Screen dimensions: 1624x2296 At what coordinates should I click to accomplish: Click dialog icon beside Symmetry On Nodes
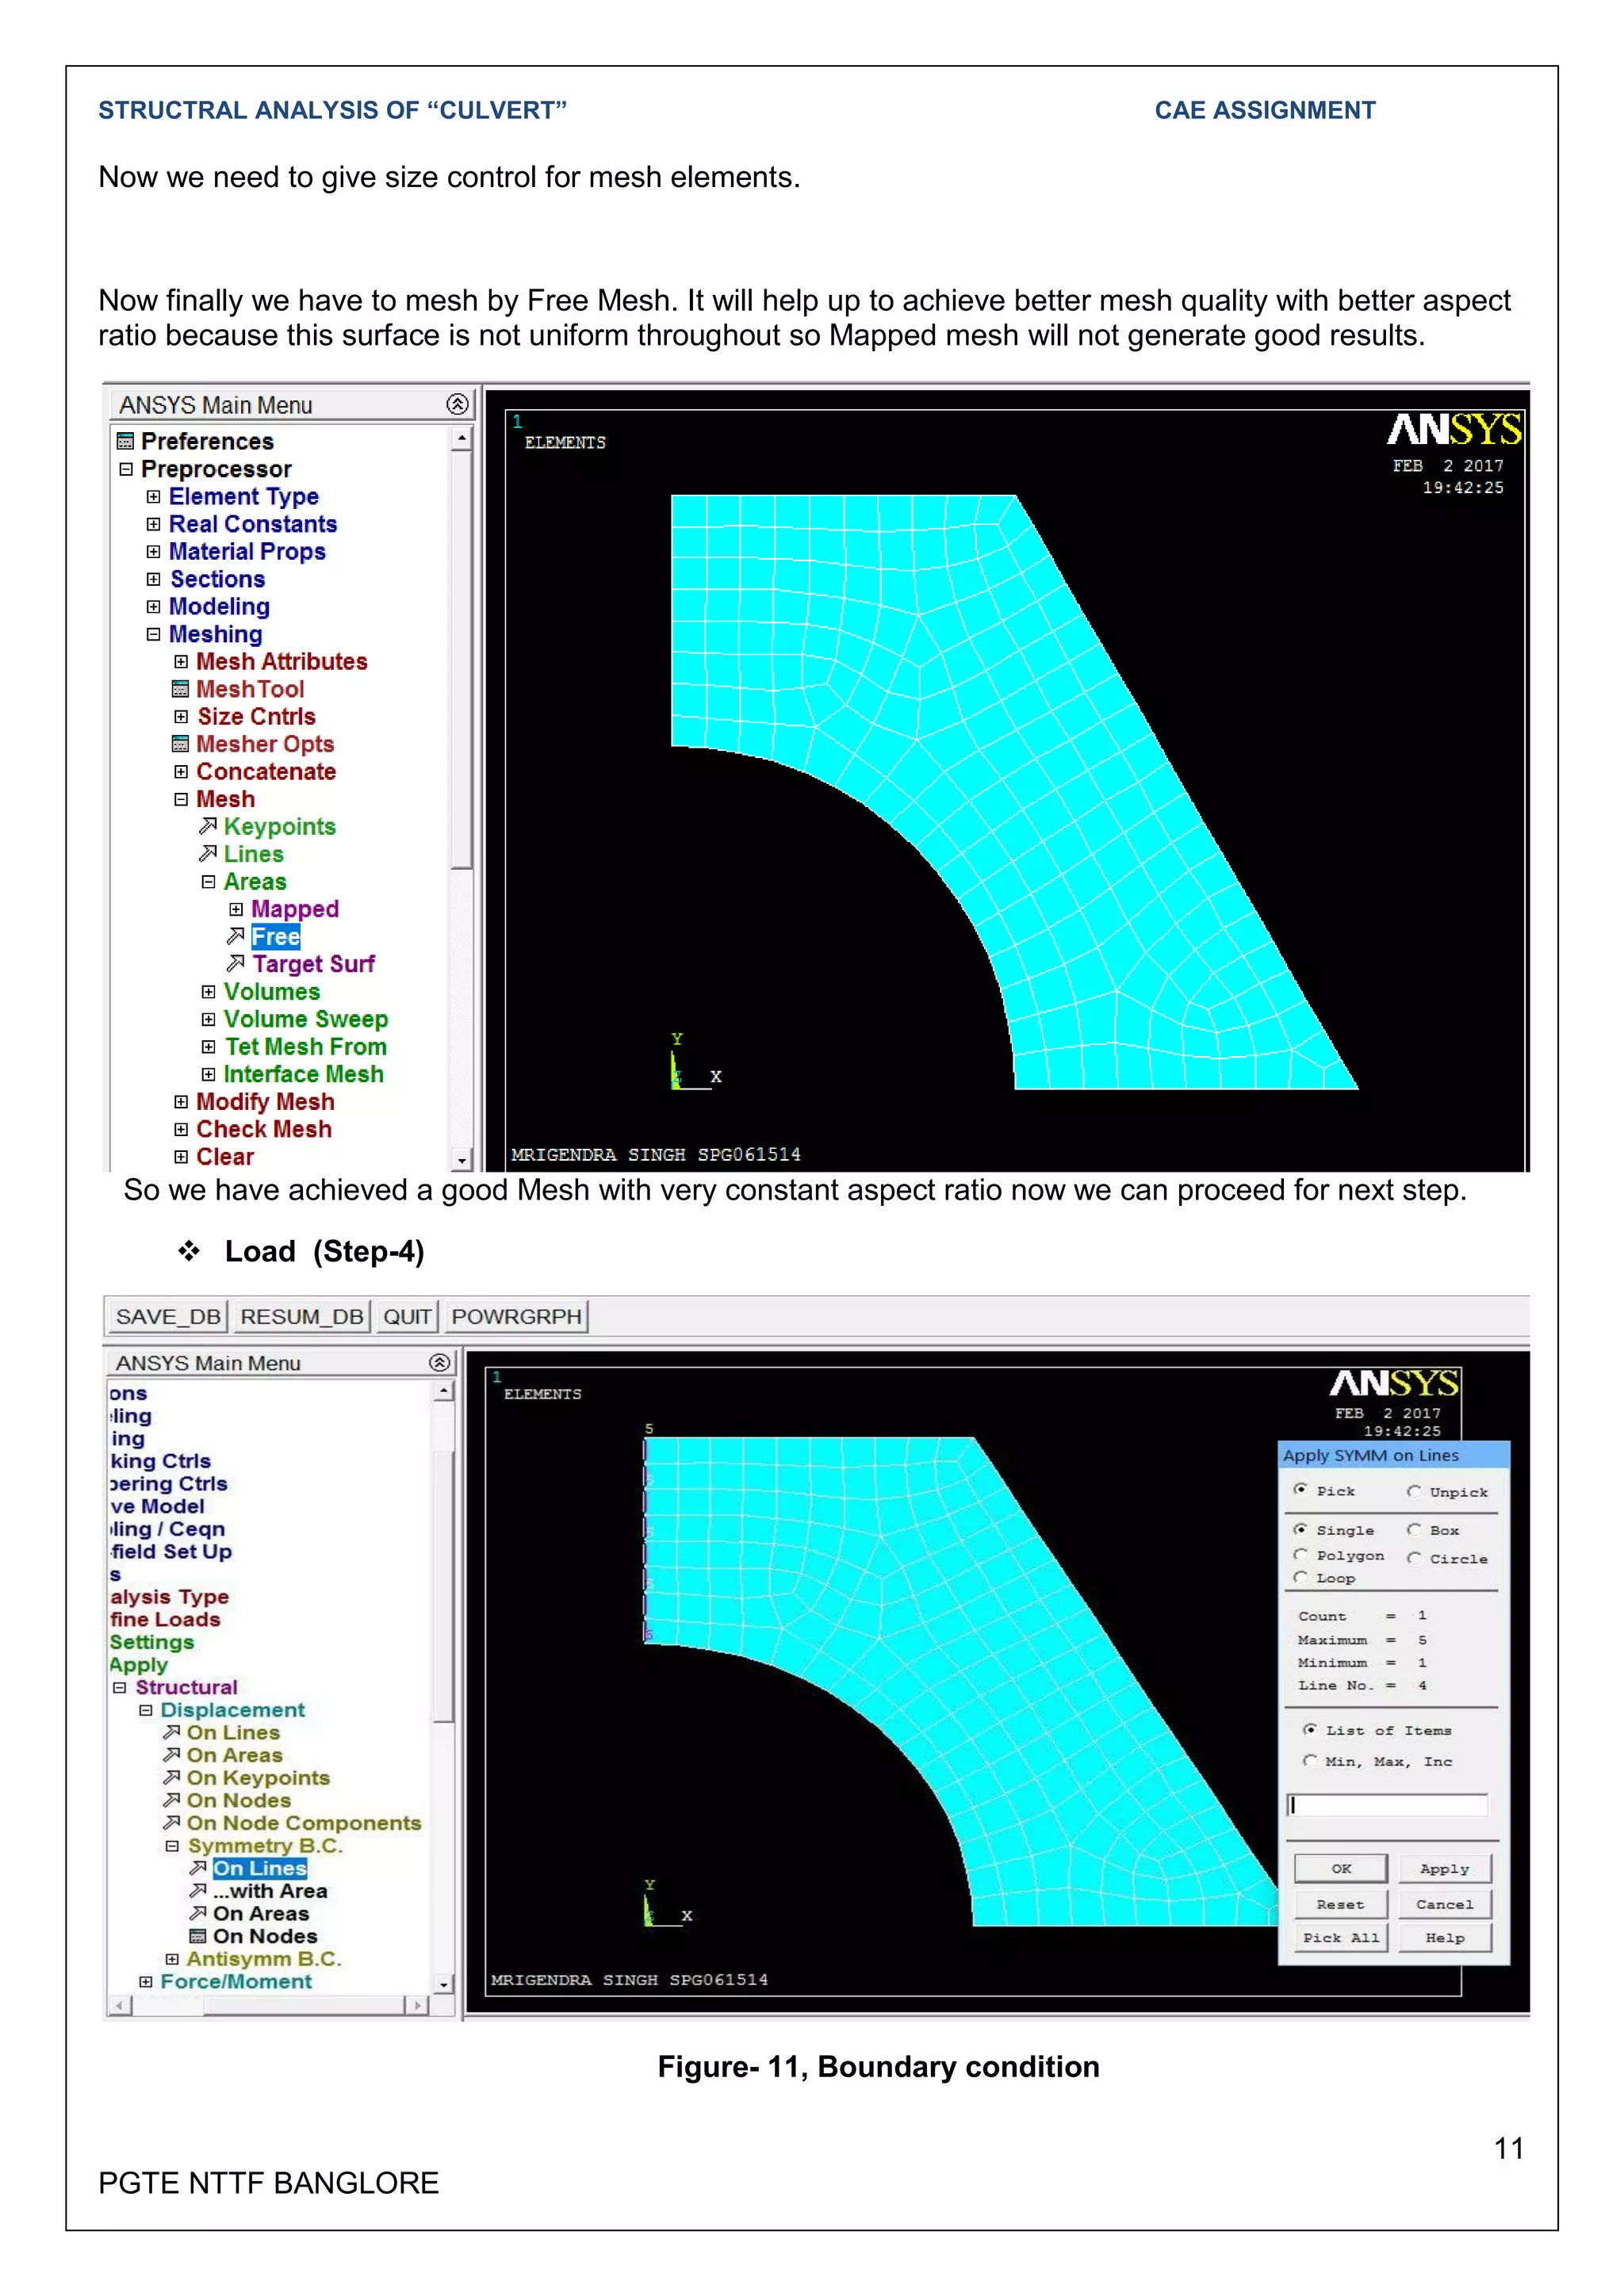[198, 1936]
